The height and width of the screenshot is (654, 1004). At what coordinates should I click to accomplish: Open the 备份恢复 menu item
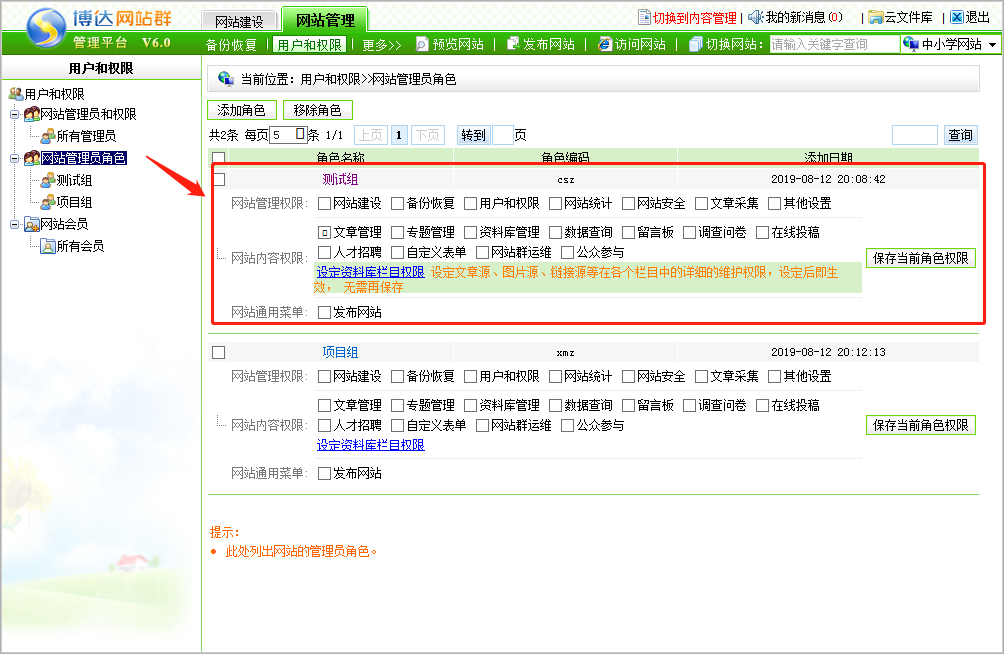(x=231, y=45)
